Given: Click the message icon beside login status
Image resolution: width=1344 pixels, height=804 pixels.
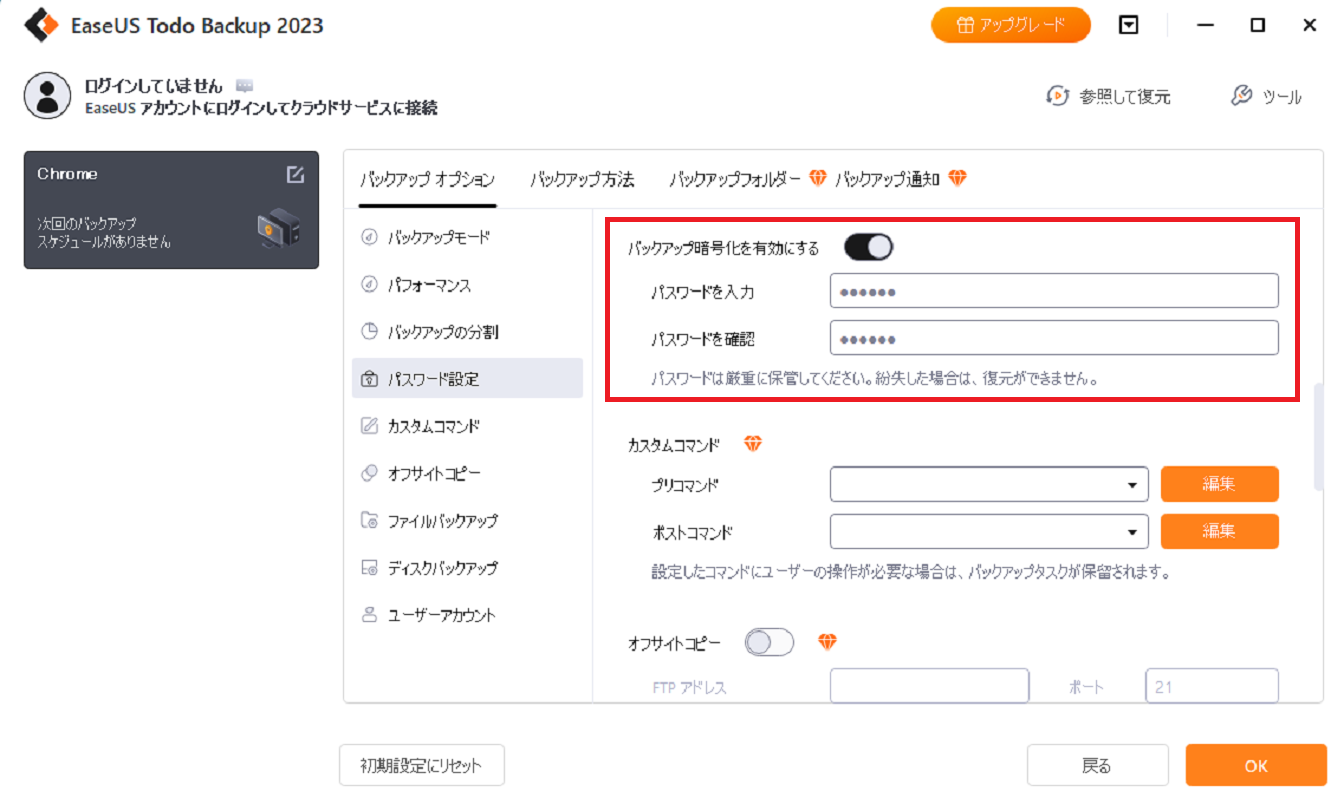Looking at the screenshot, I should (244, 86).
